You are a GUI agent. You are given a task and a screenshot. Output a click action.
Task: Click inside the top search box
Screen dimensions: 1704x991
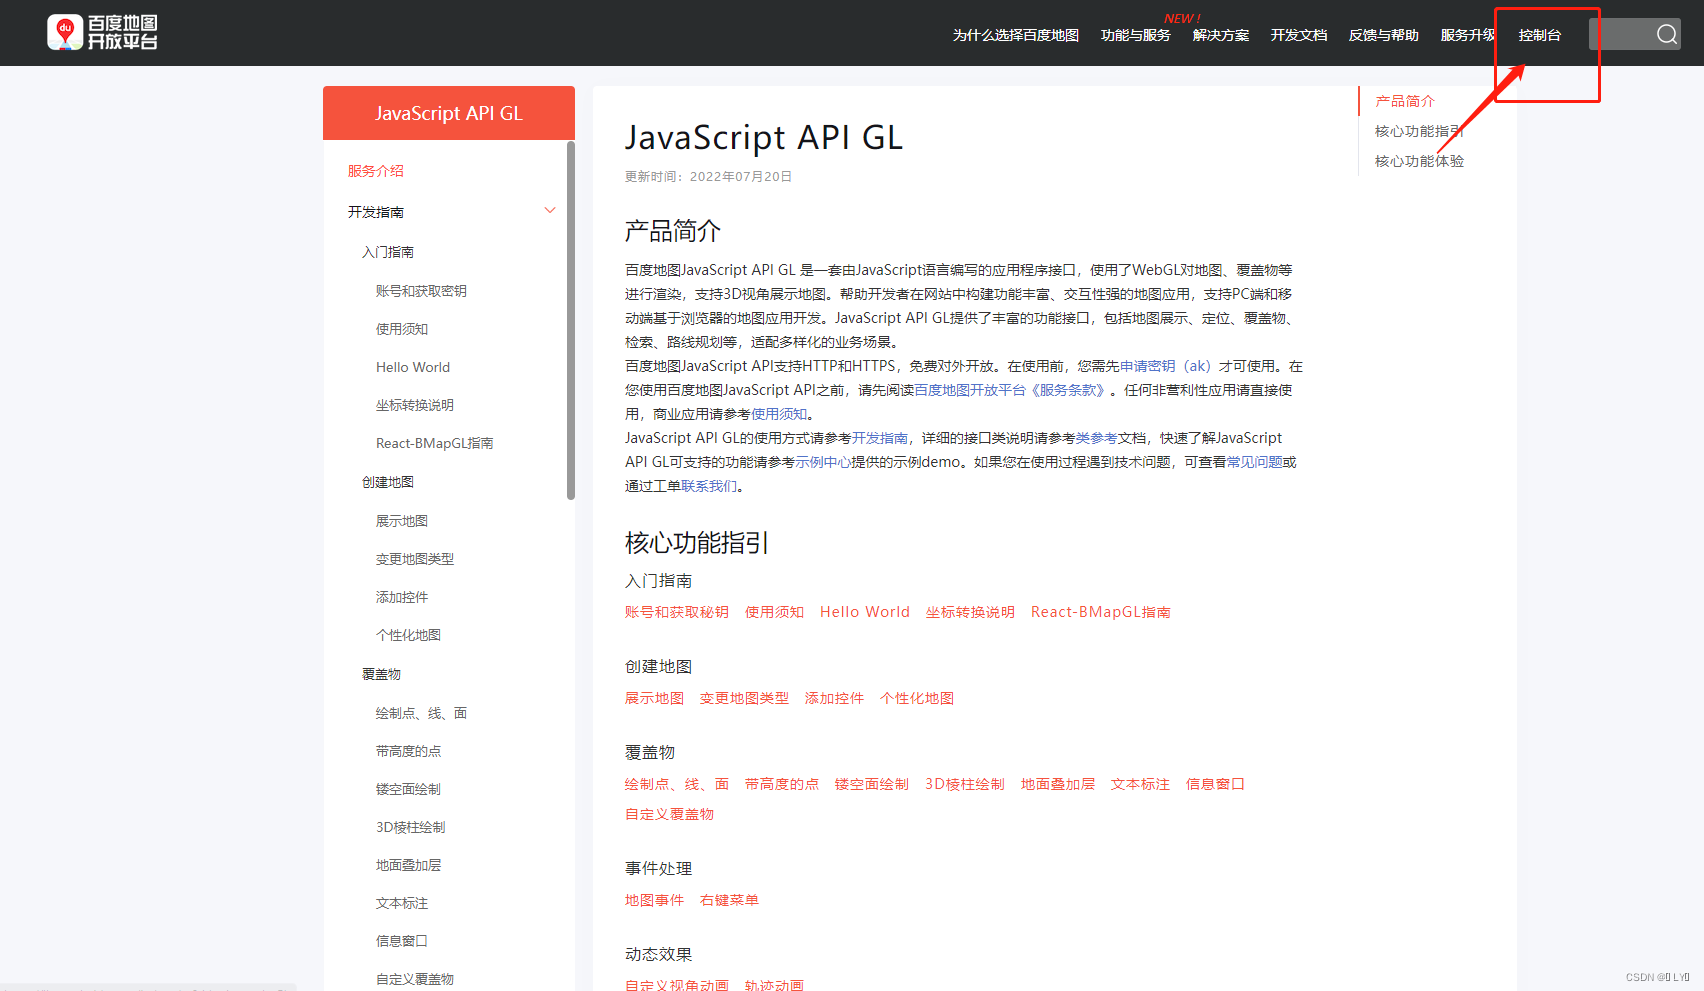point(1625,33)
